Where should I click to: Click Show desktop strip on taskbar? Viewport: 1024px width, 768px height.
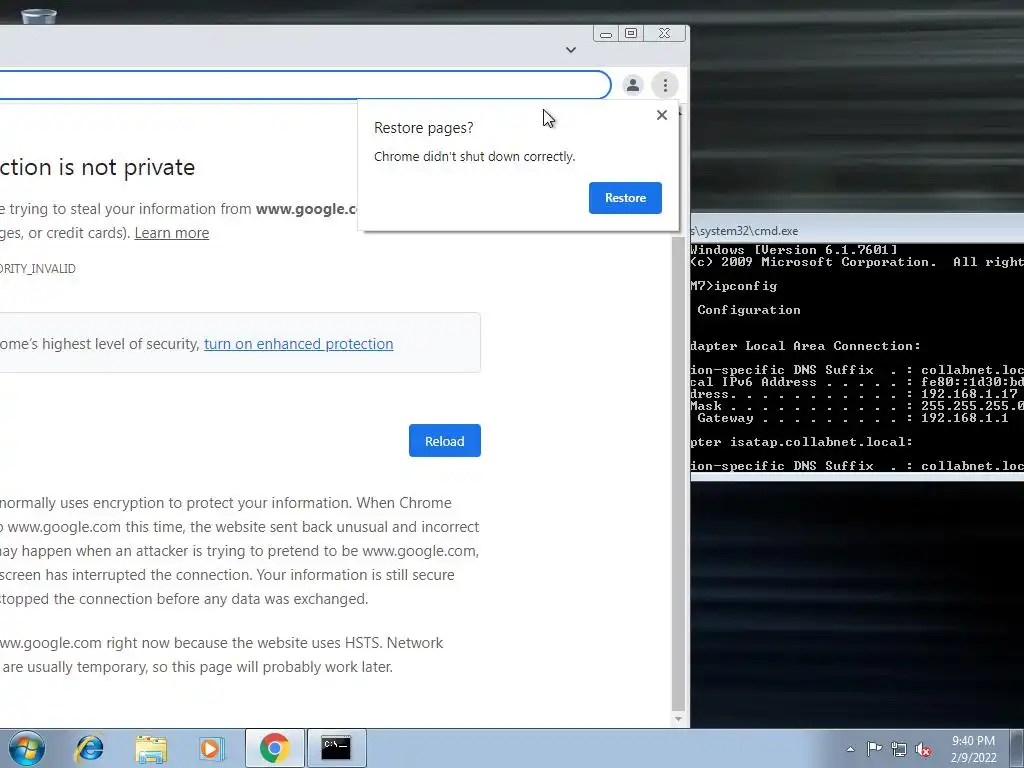pyautogui.click(x=1019, y=748)
